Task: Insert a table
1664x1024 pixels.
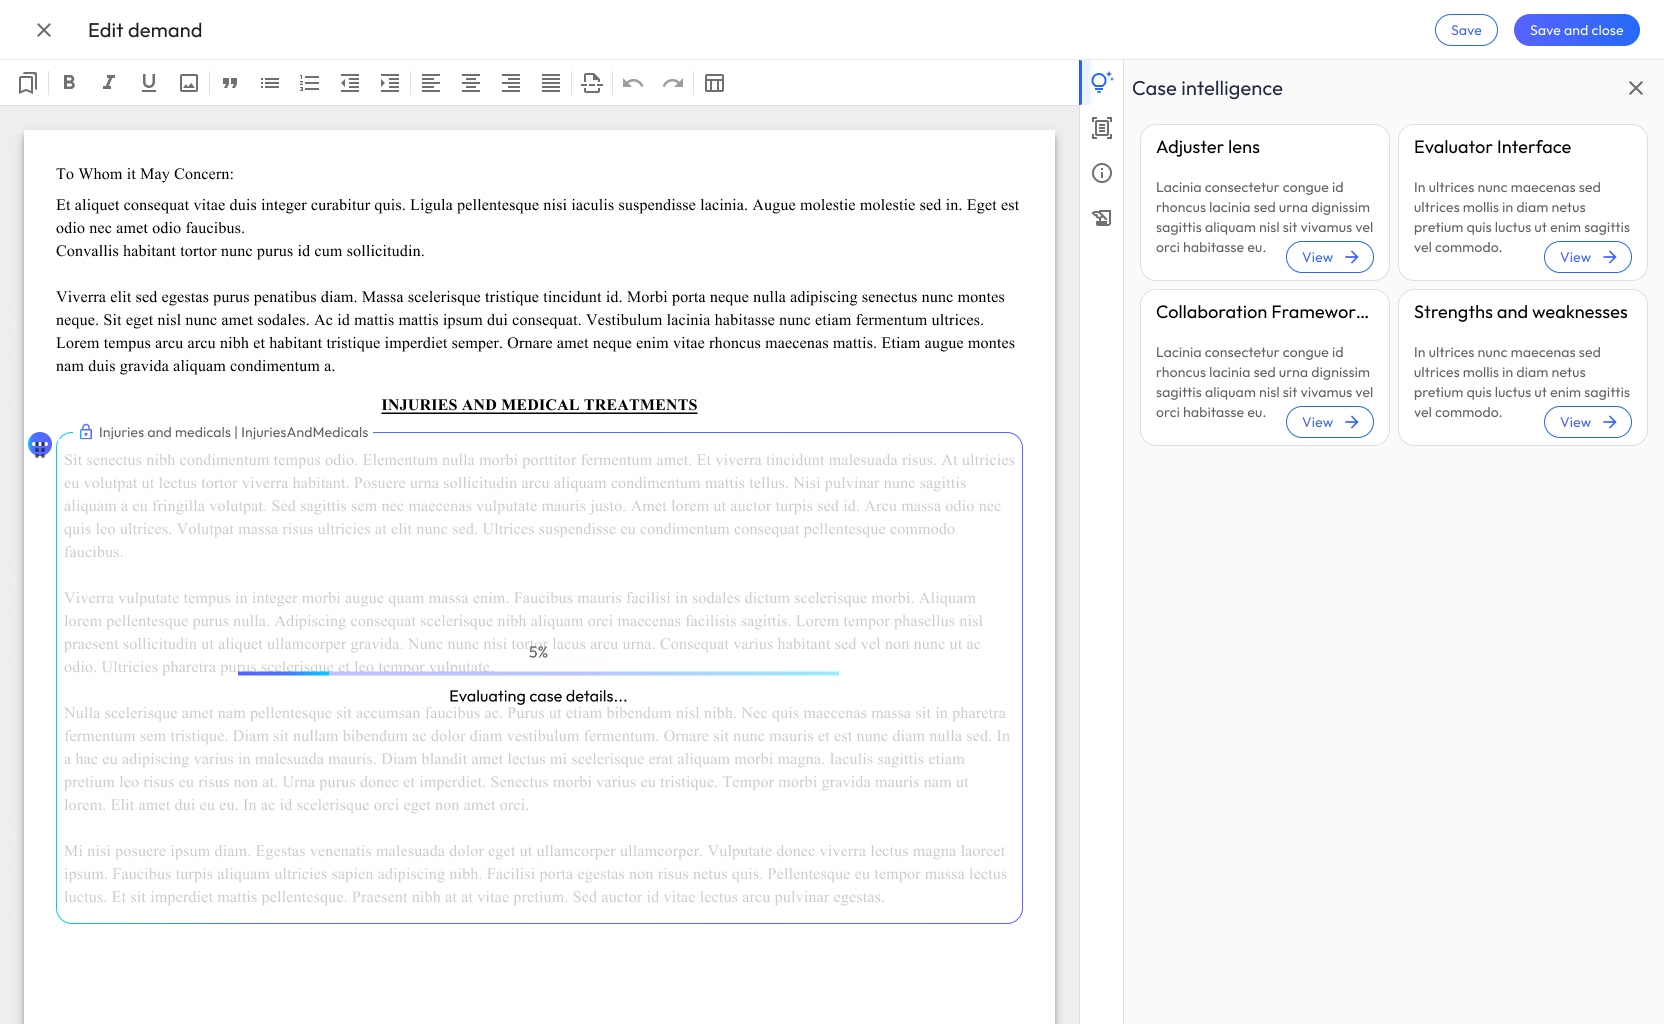Action: [x=714, y=83]
